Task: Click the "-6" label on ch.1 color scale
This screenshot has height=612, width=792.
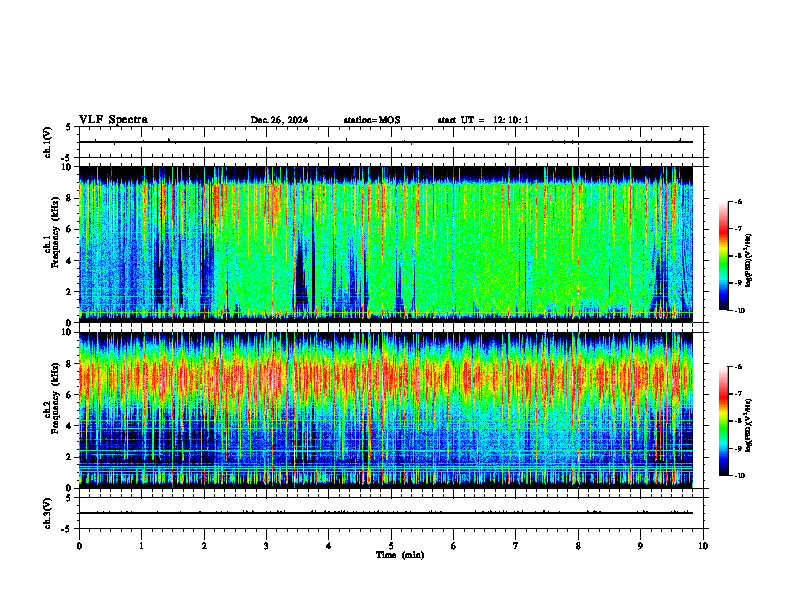Action: pos(738,201)
